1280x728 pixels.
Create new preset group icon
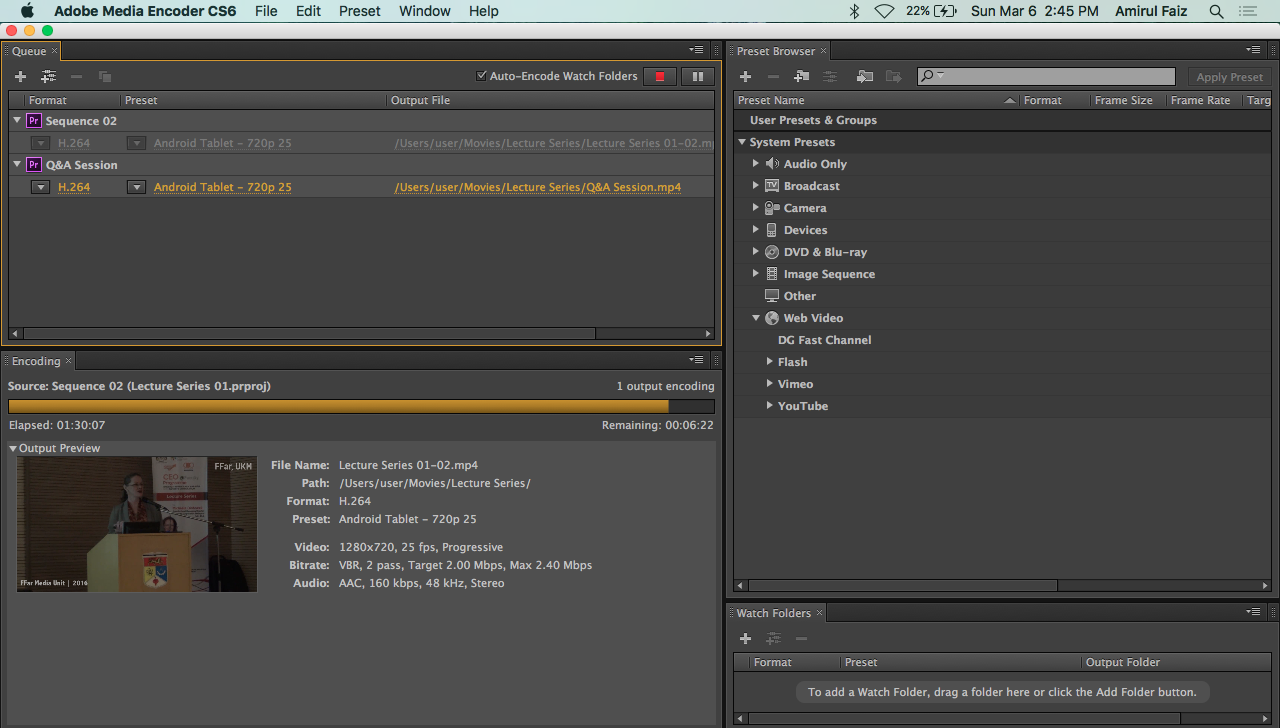(x=801, y=76)
